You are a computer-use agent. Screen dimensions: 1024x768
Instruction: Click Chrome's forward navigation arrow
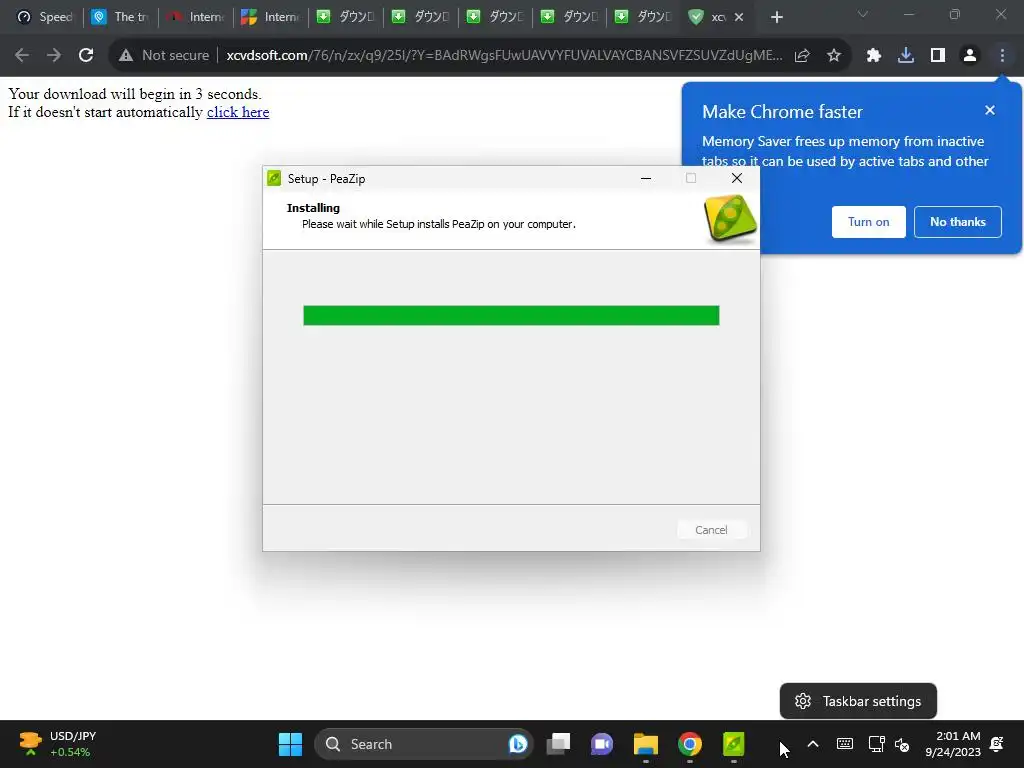coord(54,56)
